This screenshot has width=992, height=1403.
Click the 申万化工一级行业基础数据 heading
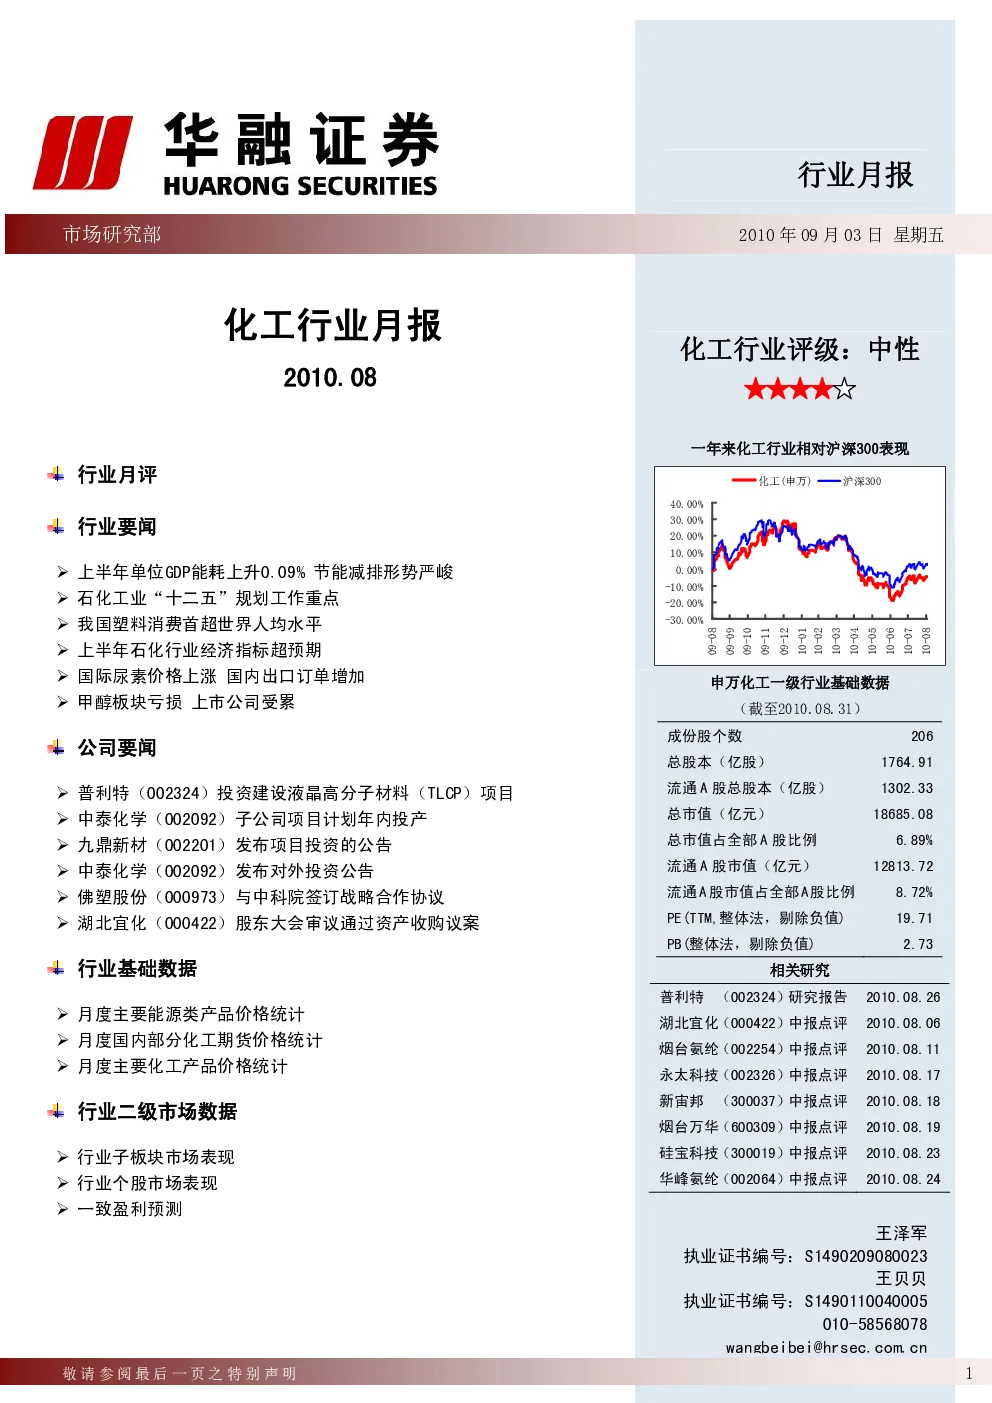[800, 682]
